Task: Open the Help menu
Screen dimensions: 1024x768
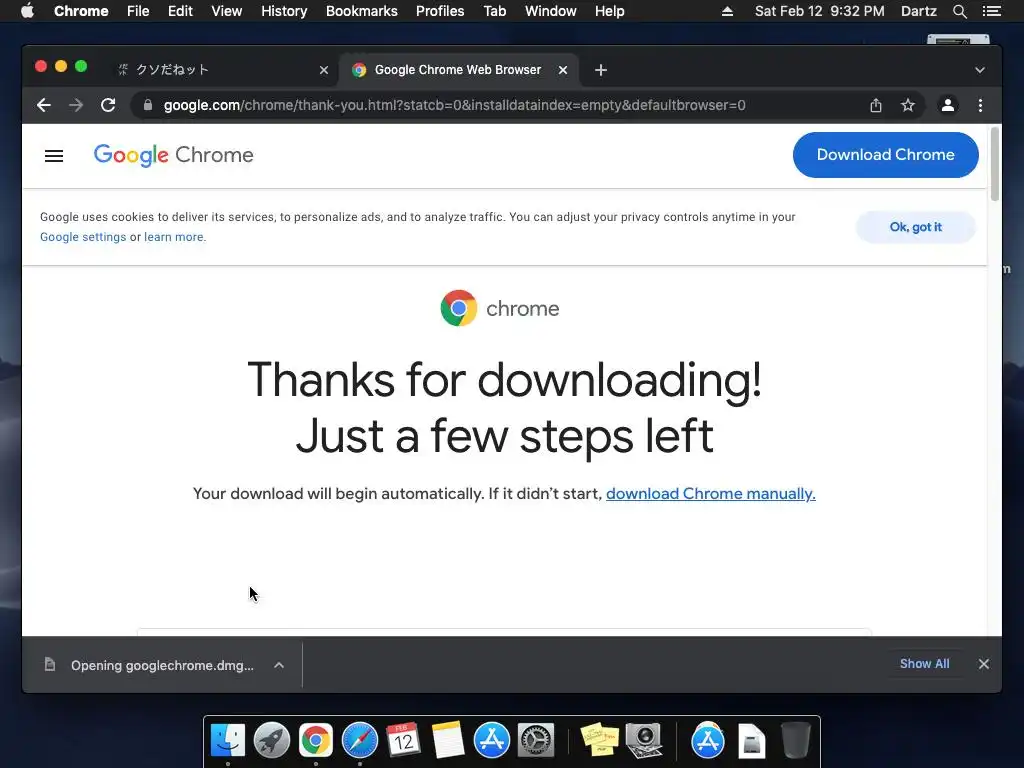Action: (609, 11)
